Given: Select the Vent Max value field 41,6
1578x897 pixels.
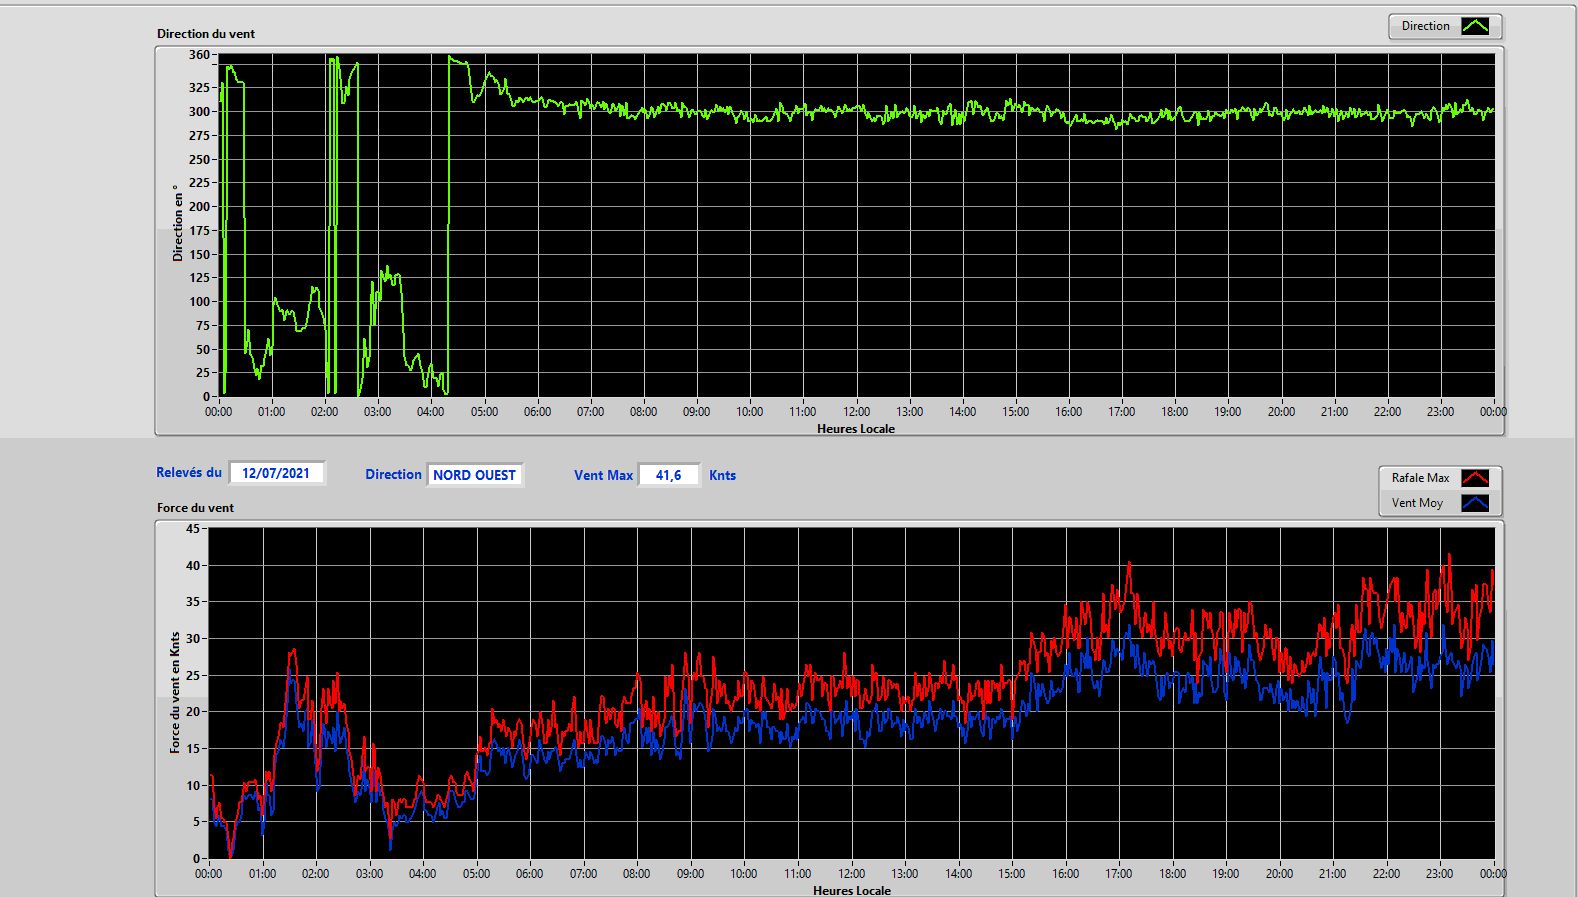Looking at the screenshot, I should [668, 475].
